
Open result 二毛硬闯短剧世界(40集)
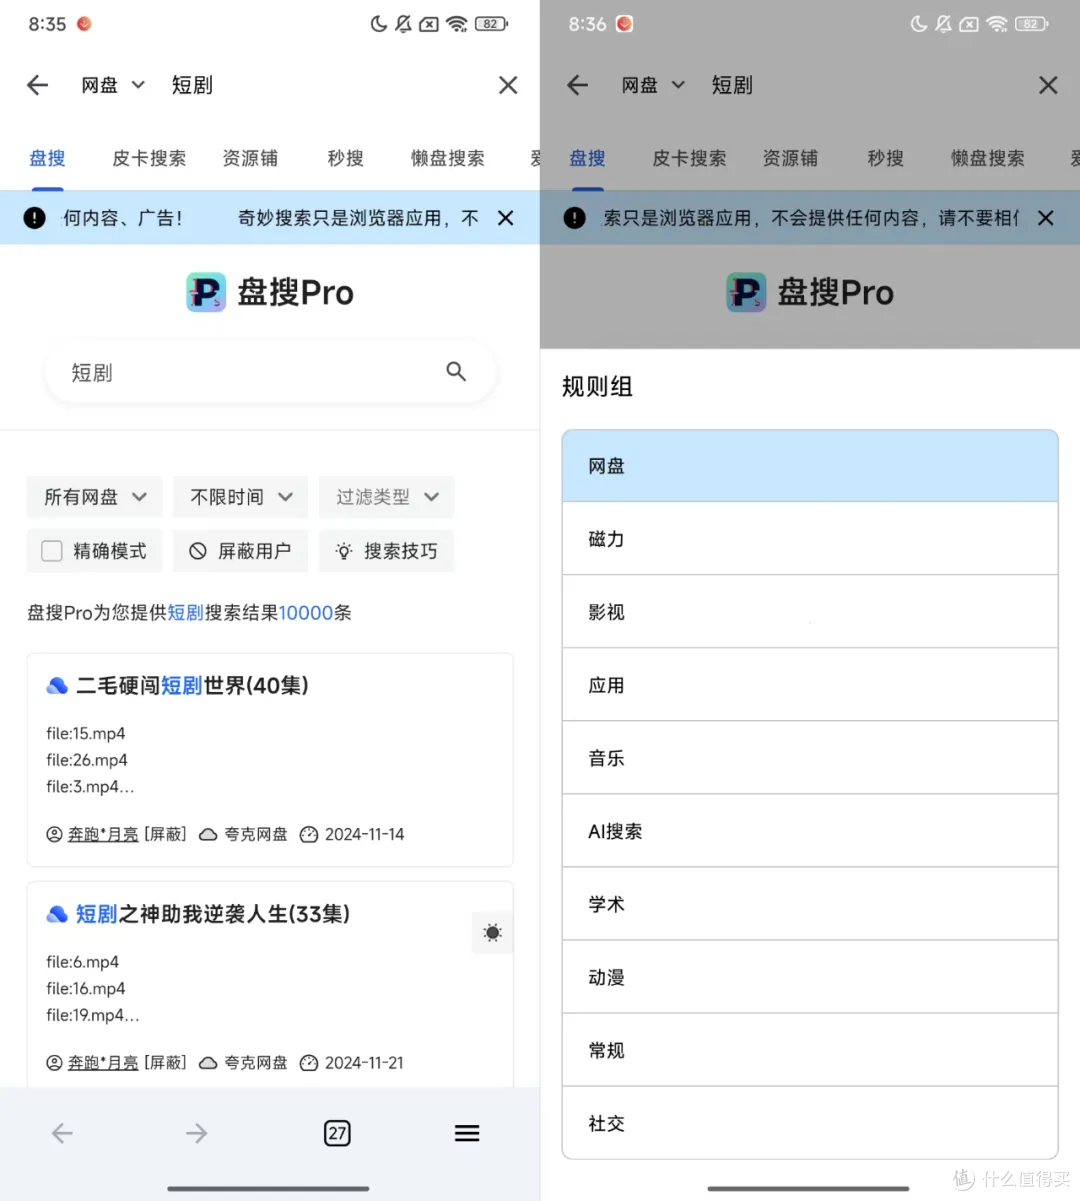pyautogui.click(x=192, y=685)
